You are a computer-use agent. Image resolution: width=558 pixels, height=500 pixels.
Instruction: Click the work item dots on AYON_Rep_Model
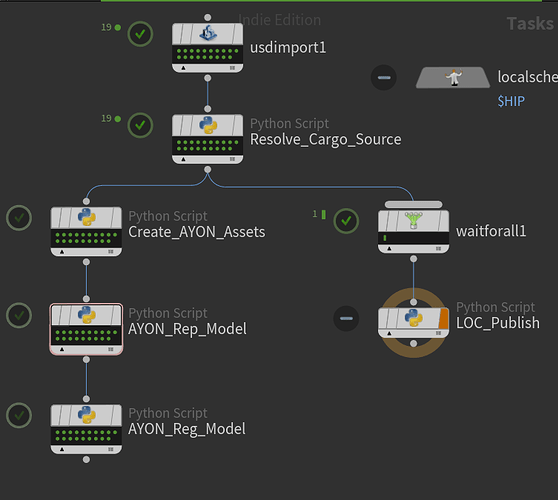86,335
